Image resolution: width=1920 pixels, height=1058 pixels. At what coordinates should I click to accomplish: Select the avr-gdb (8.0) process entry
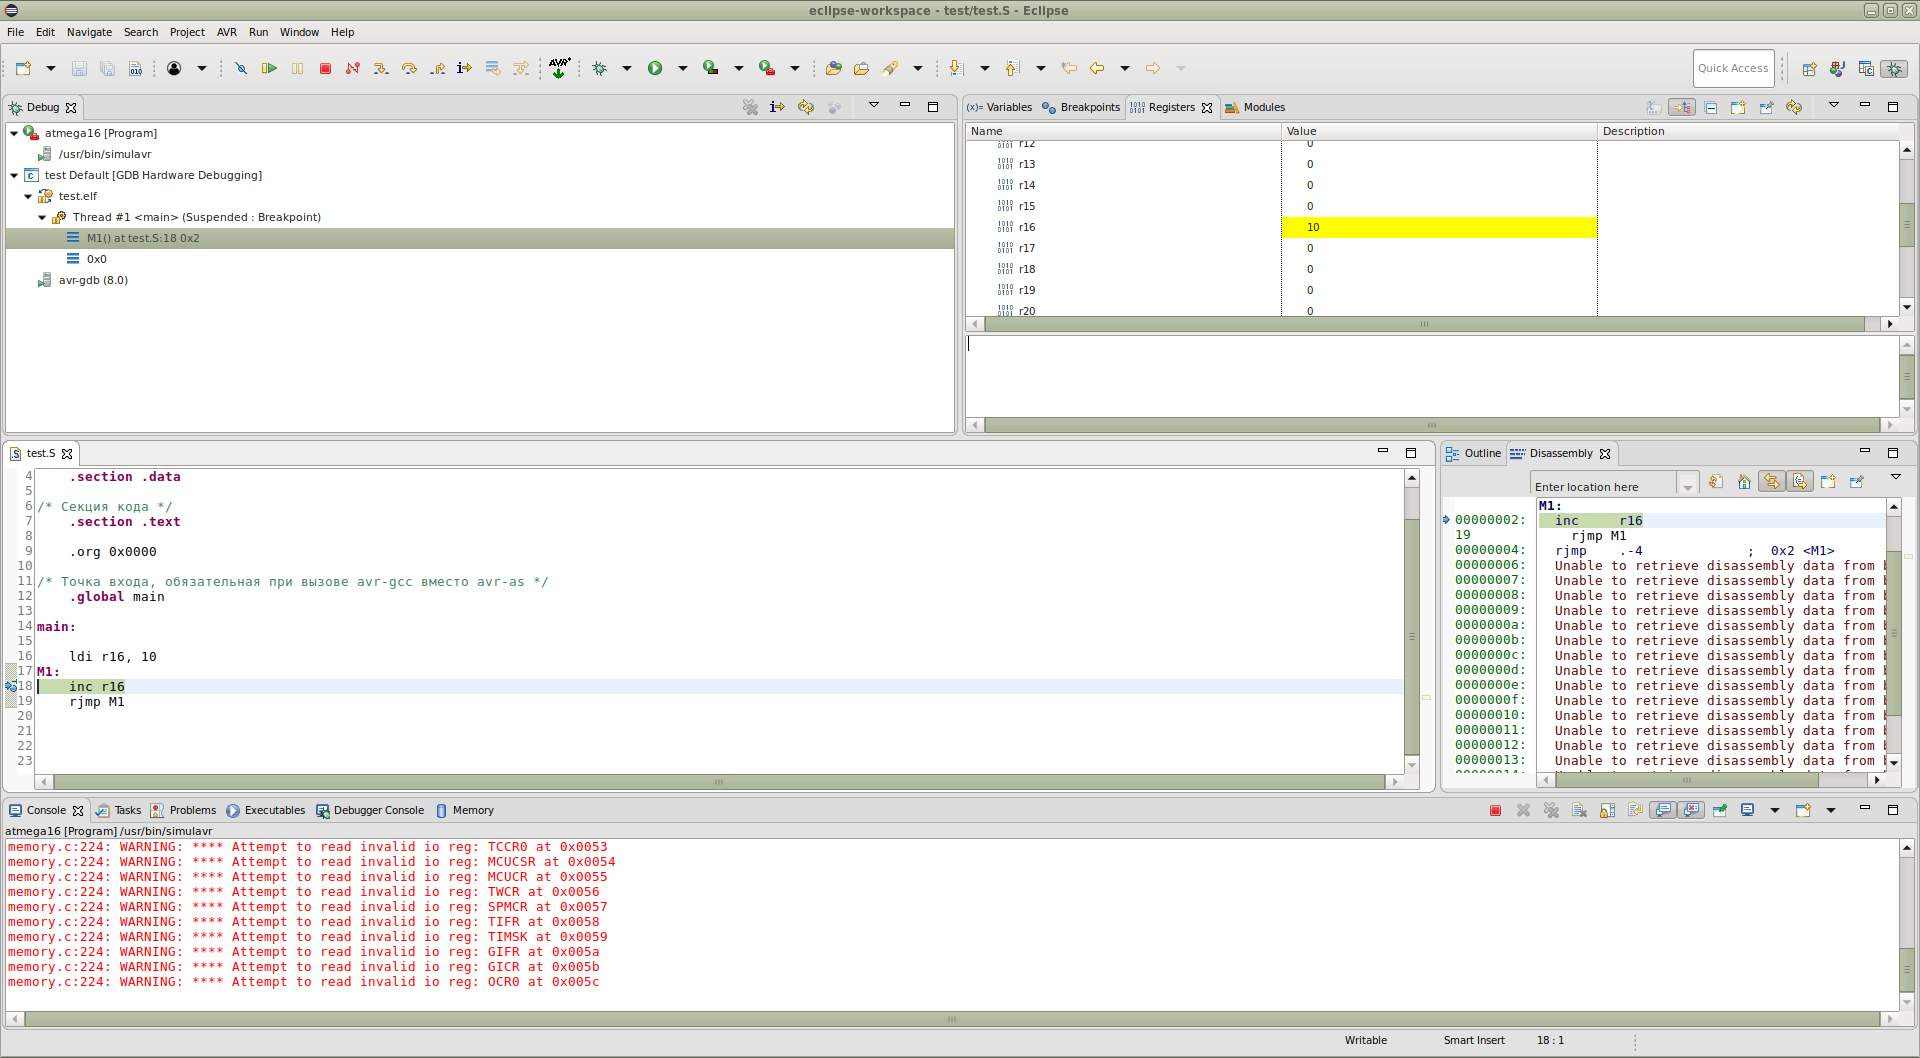pyautogui.click(x=93, y=280)
